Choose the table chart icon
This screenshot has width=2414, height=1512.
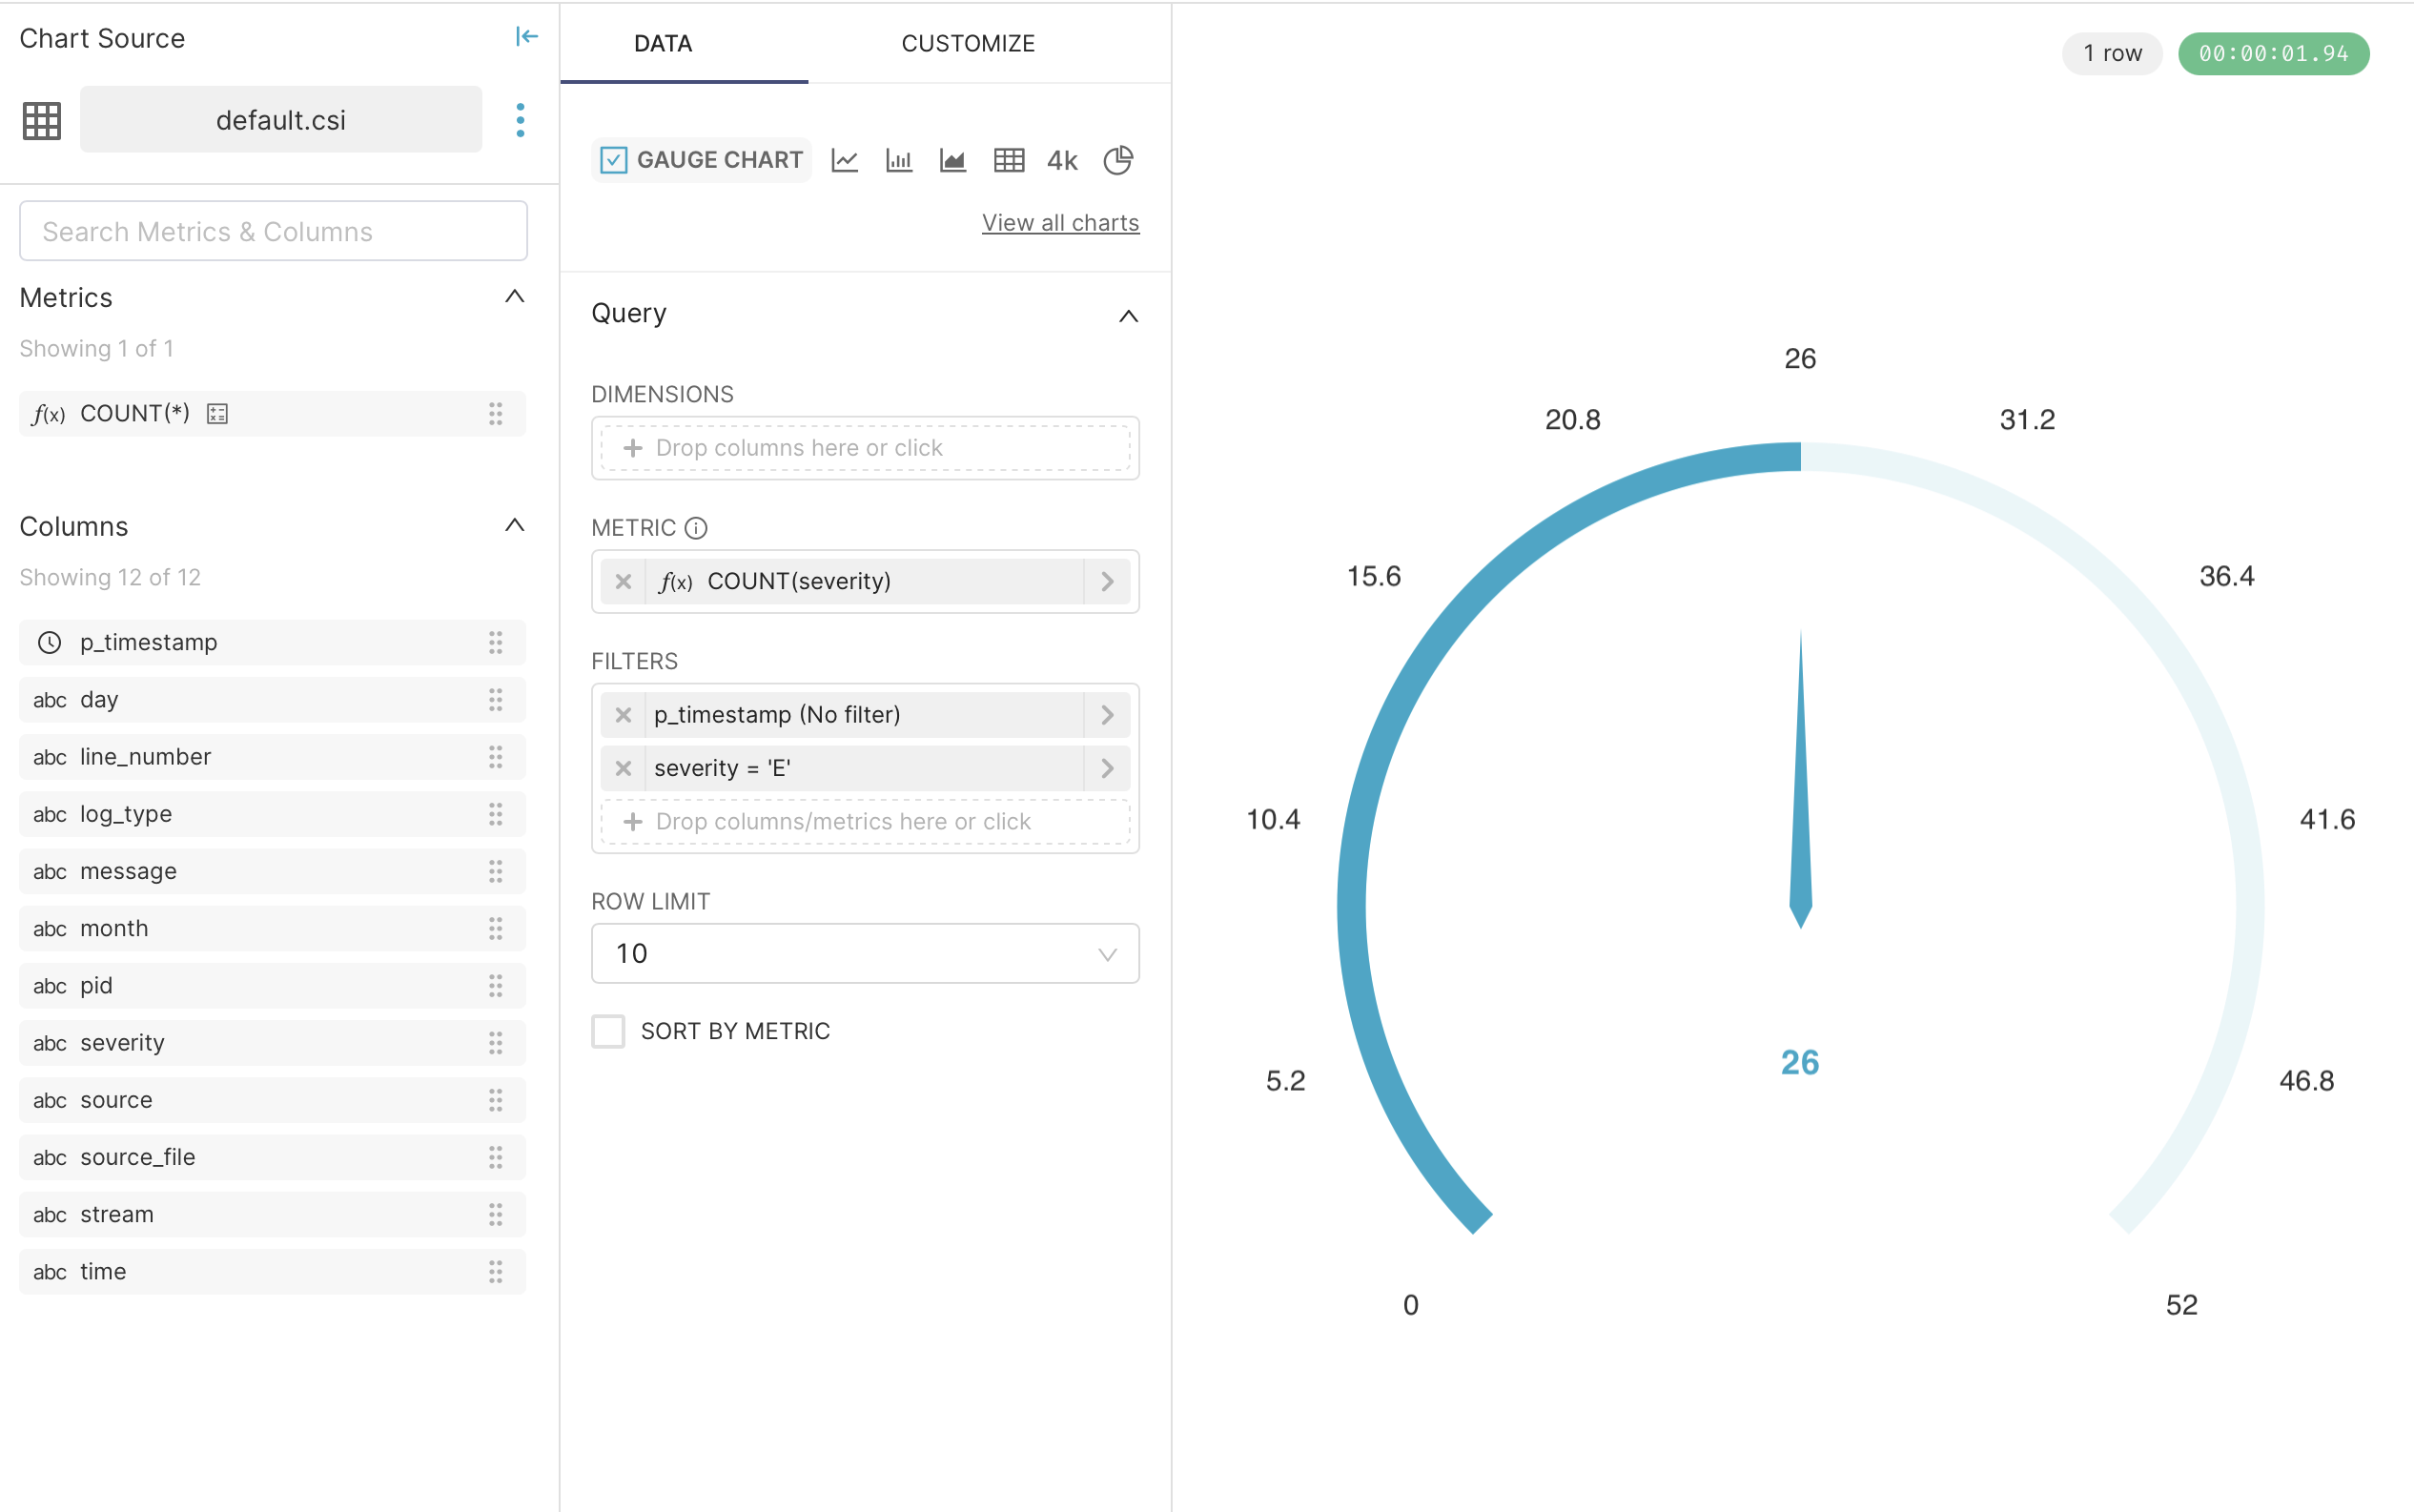(x=1008, y=160)
